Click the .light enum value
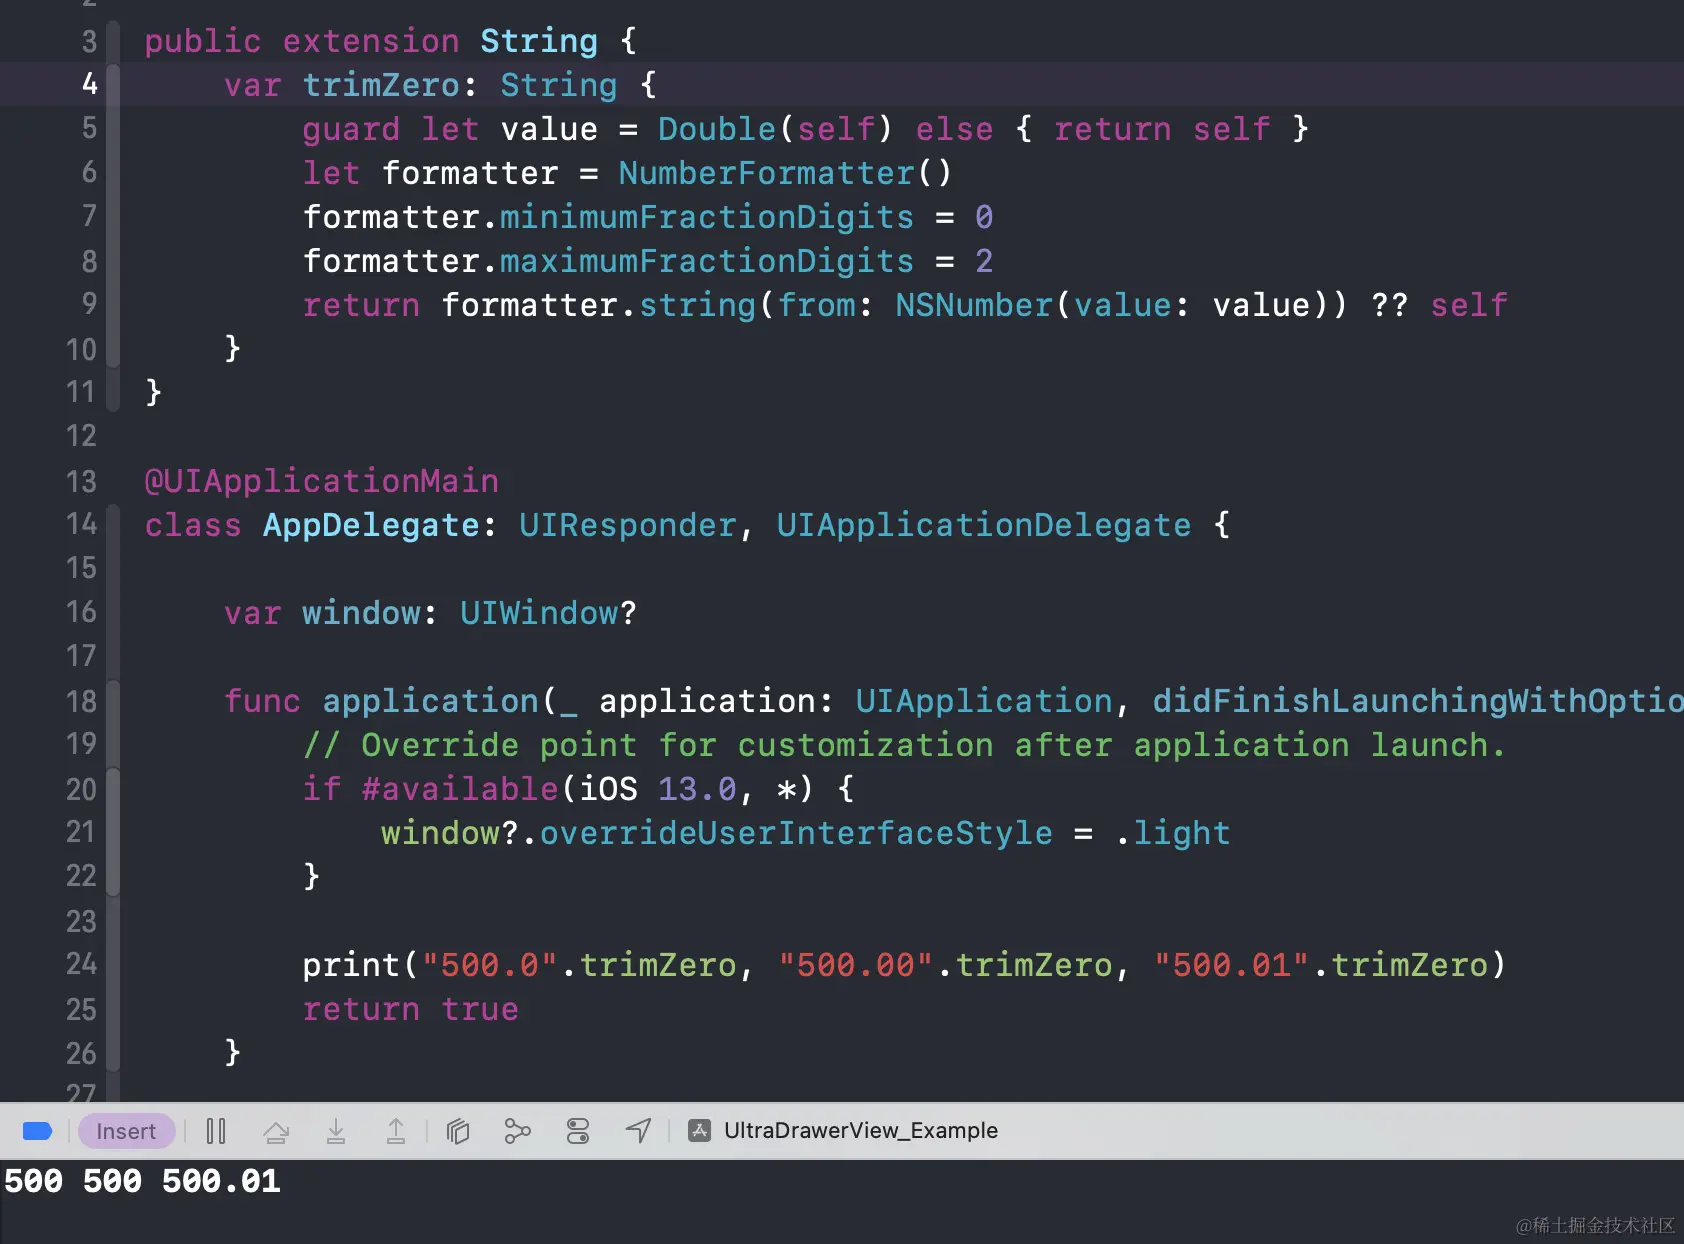This screenshot has height=1244, width=1684. (1172, 833)
